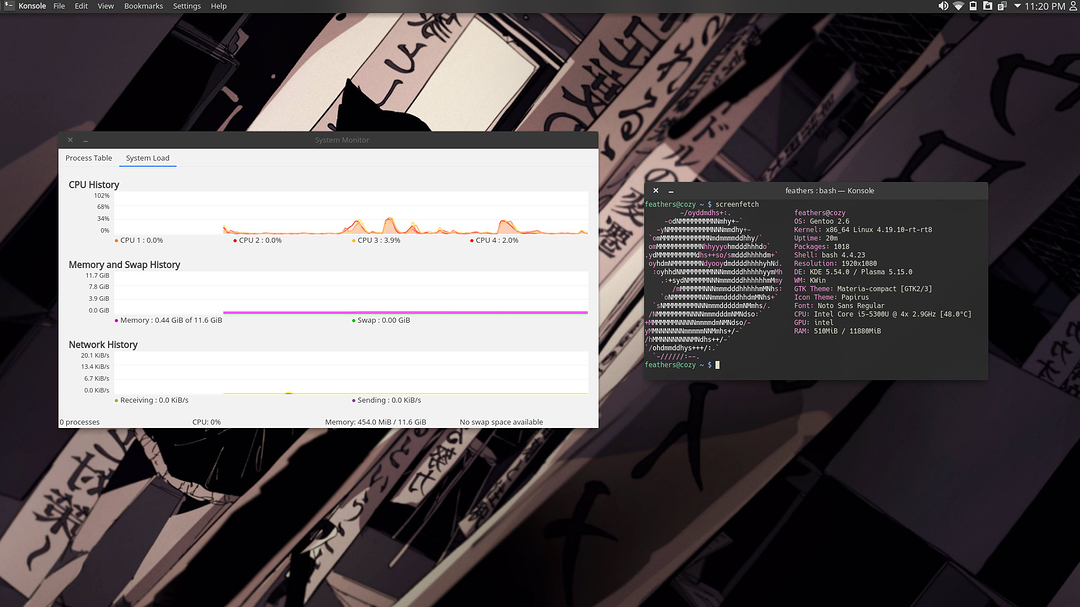The width and height of the screenshot is (1080, 607).
Task: Open the Bookmarks menu
Action: pos(143,6)
